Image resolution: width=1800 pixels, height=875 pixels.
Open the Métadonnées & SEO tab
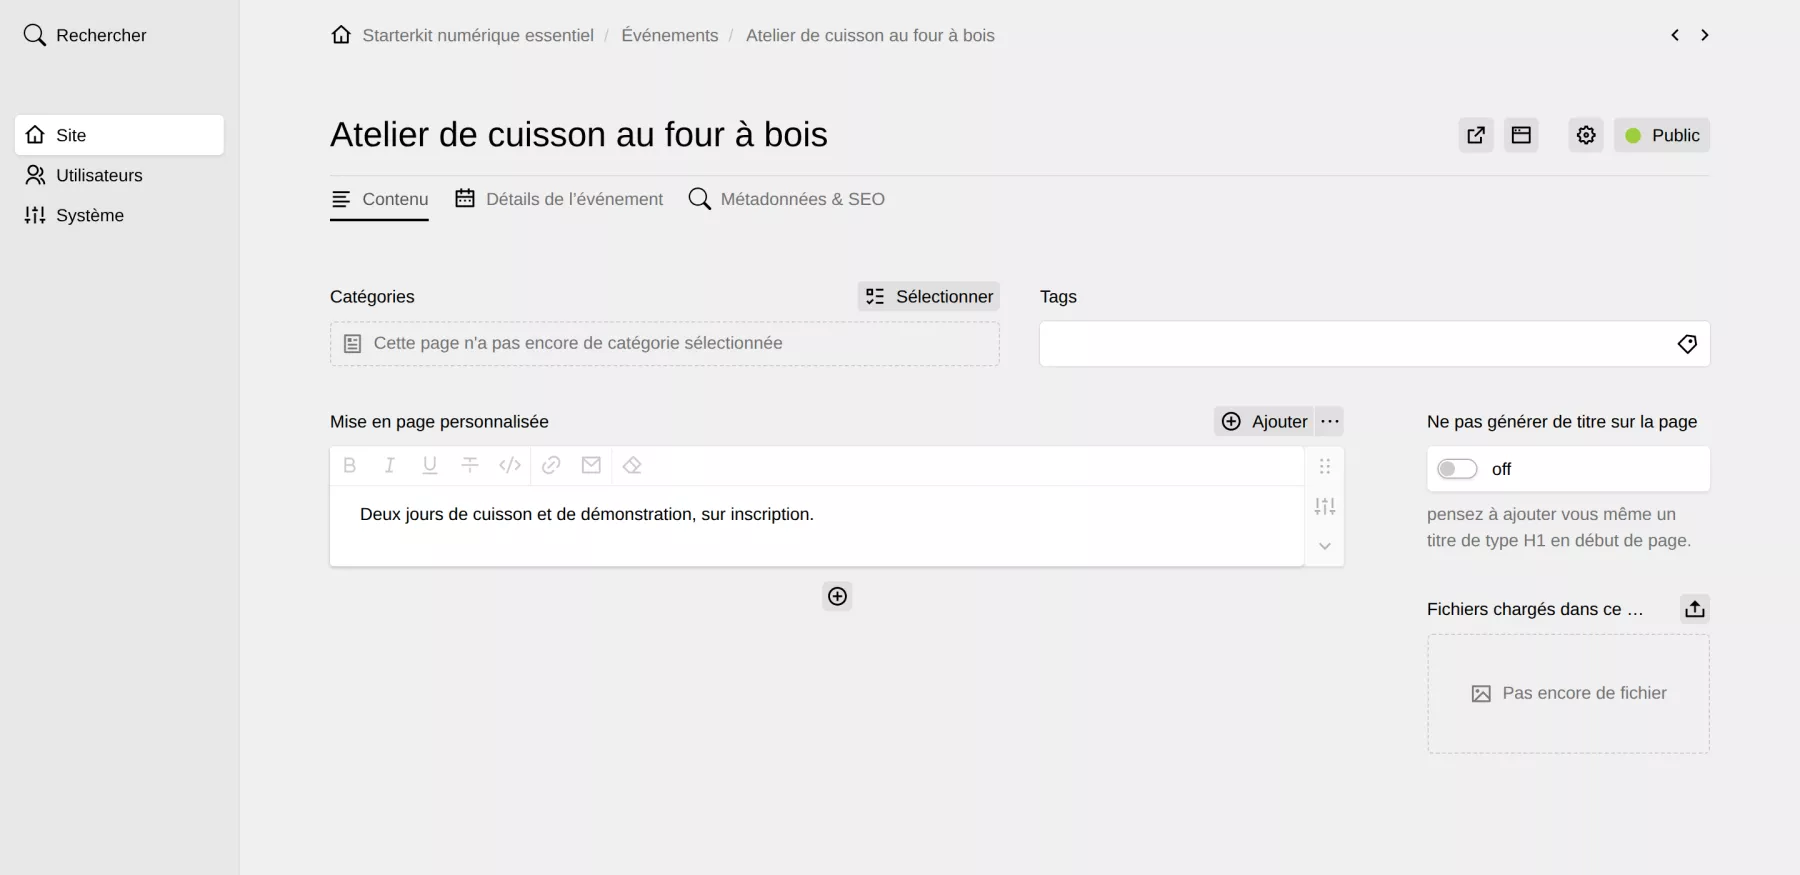[x=787, y=199]
